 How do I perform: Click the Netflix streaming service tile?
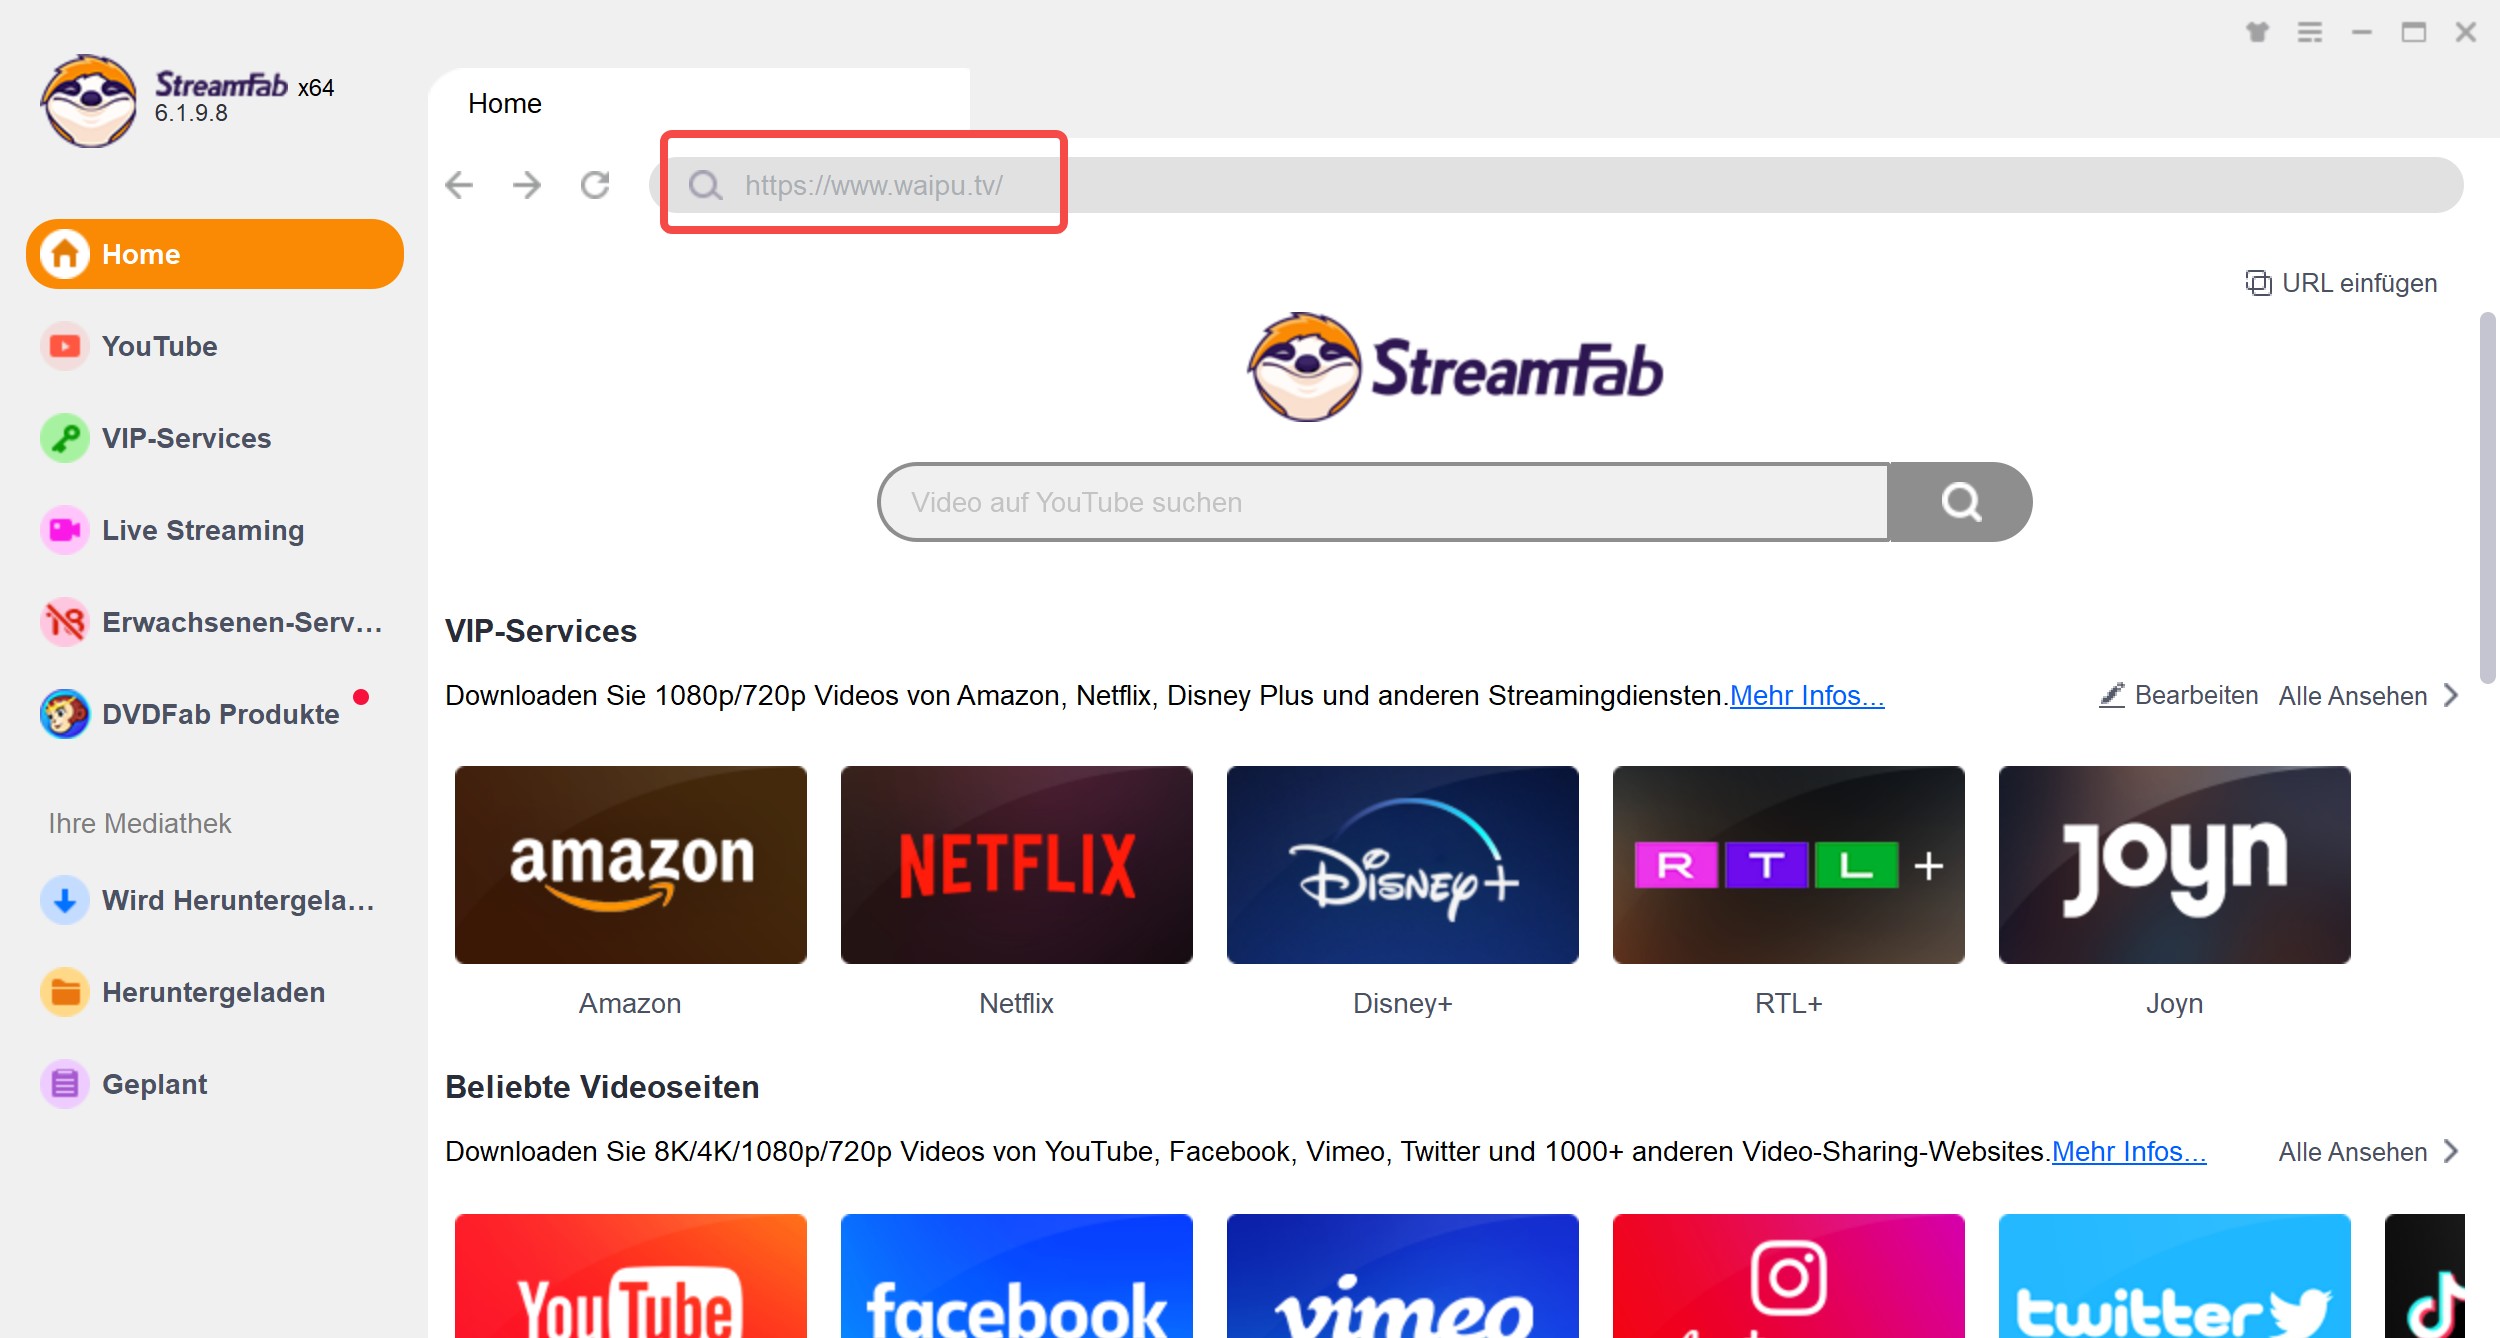point(1015,863)
